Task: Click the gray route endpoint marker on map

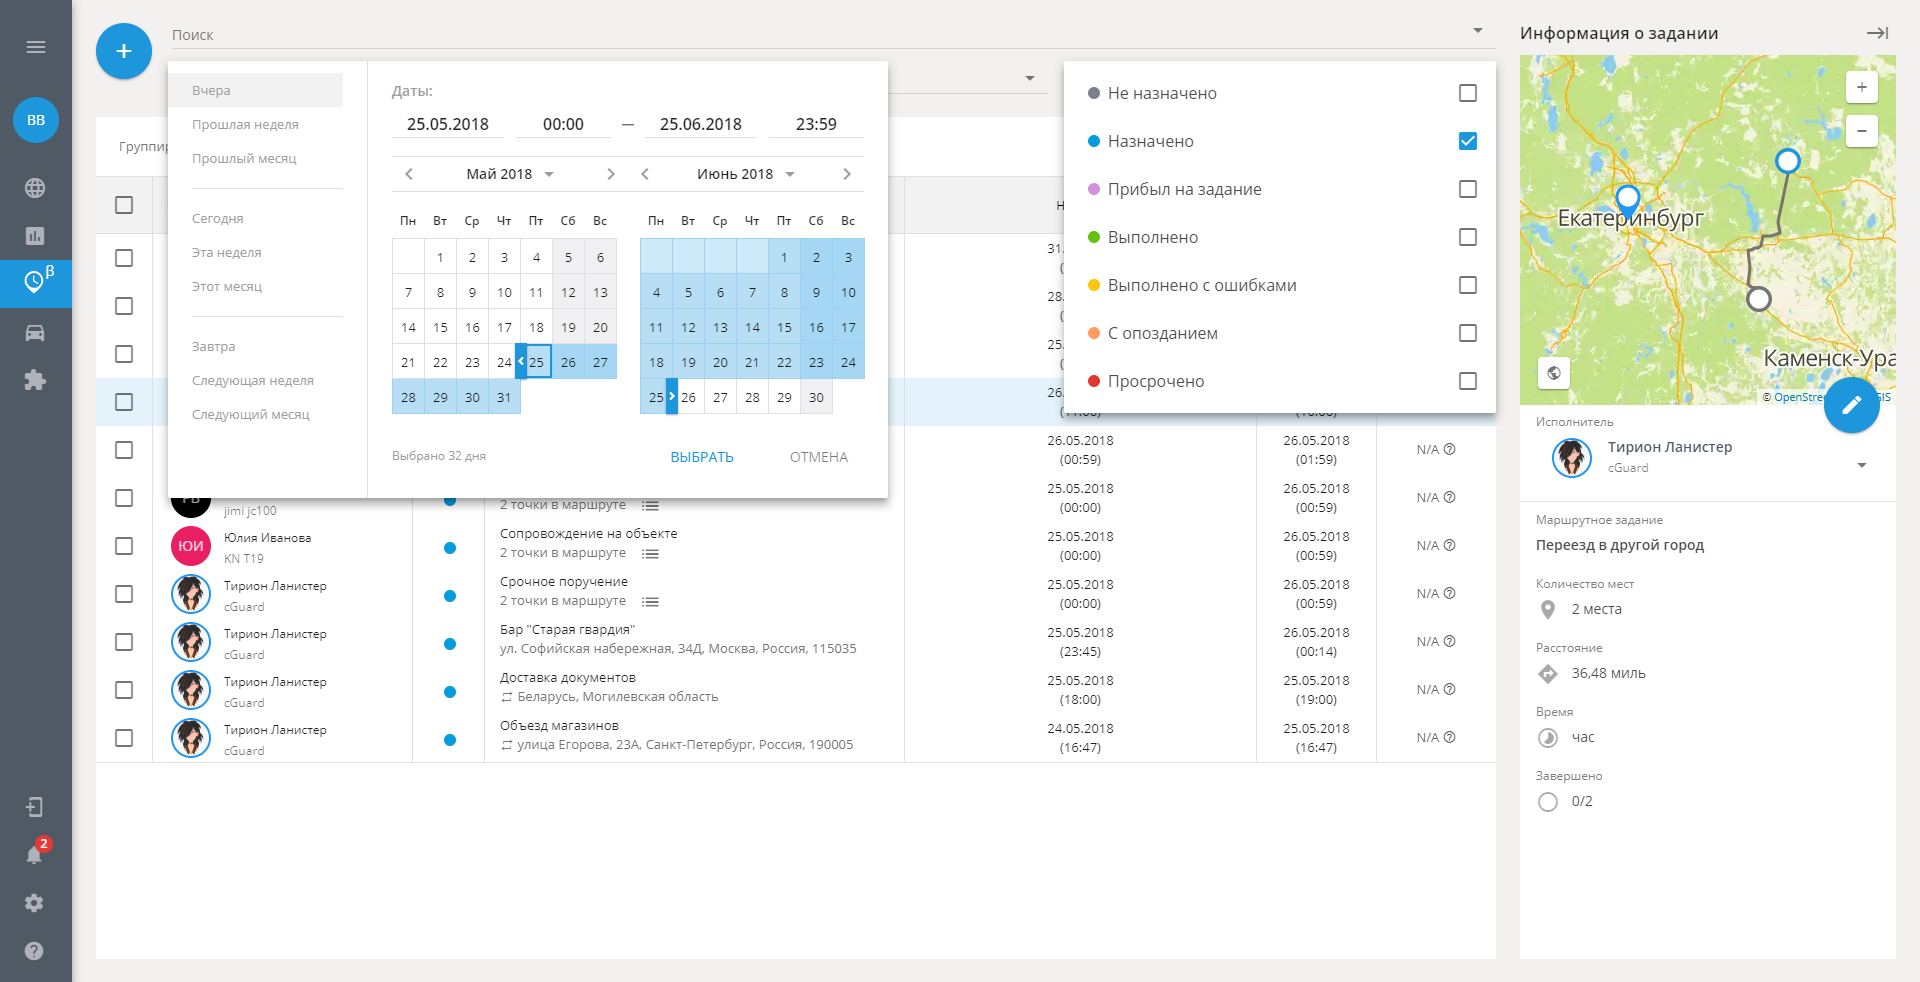Action: click(x=1759, y=299)
